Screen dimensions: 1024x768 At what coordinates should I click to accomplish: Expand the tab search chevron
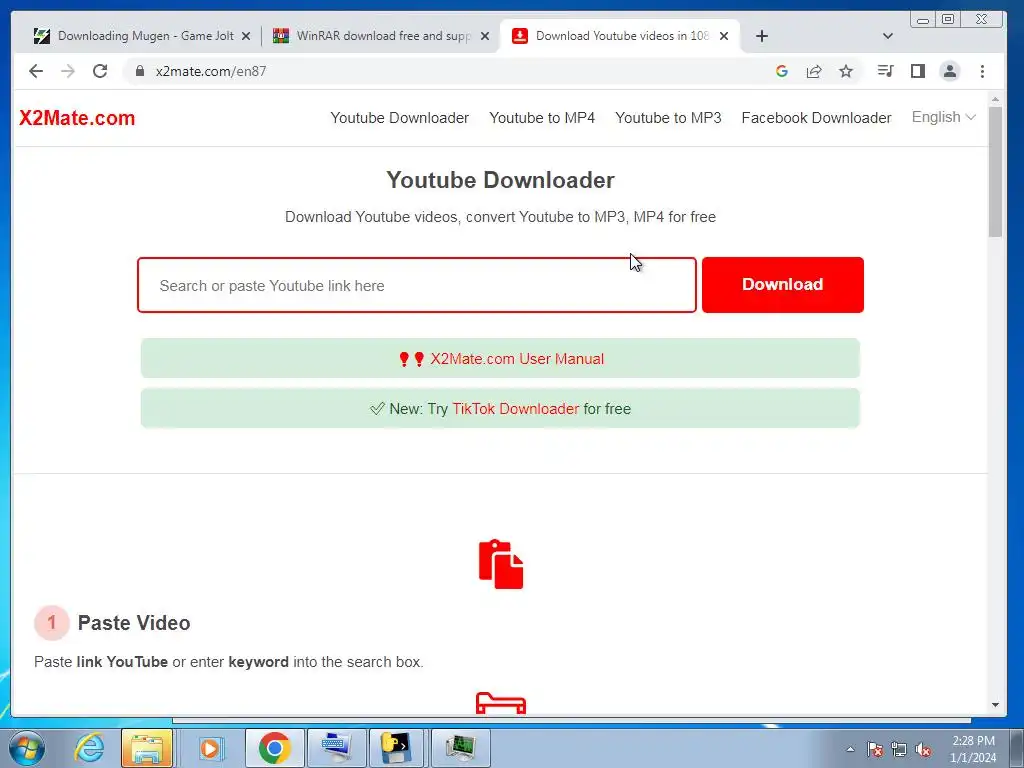[888, 36]
